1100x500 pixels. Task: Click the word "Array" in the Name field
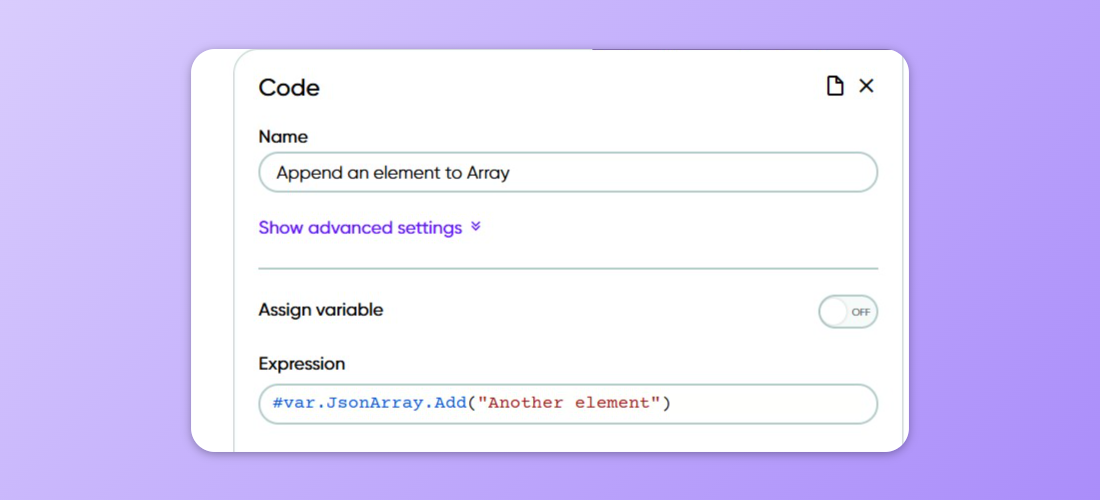tap(488, 173)
